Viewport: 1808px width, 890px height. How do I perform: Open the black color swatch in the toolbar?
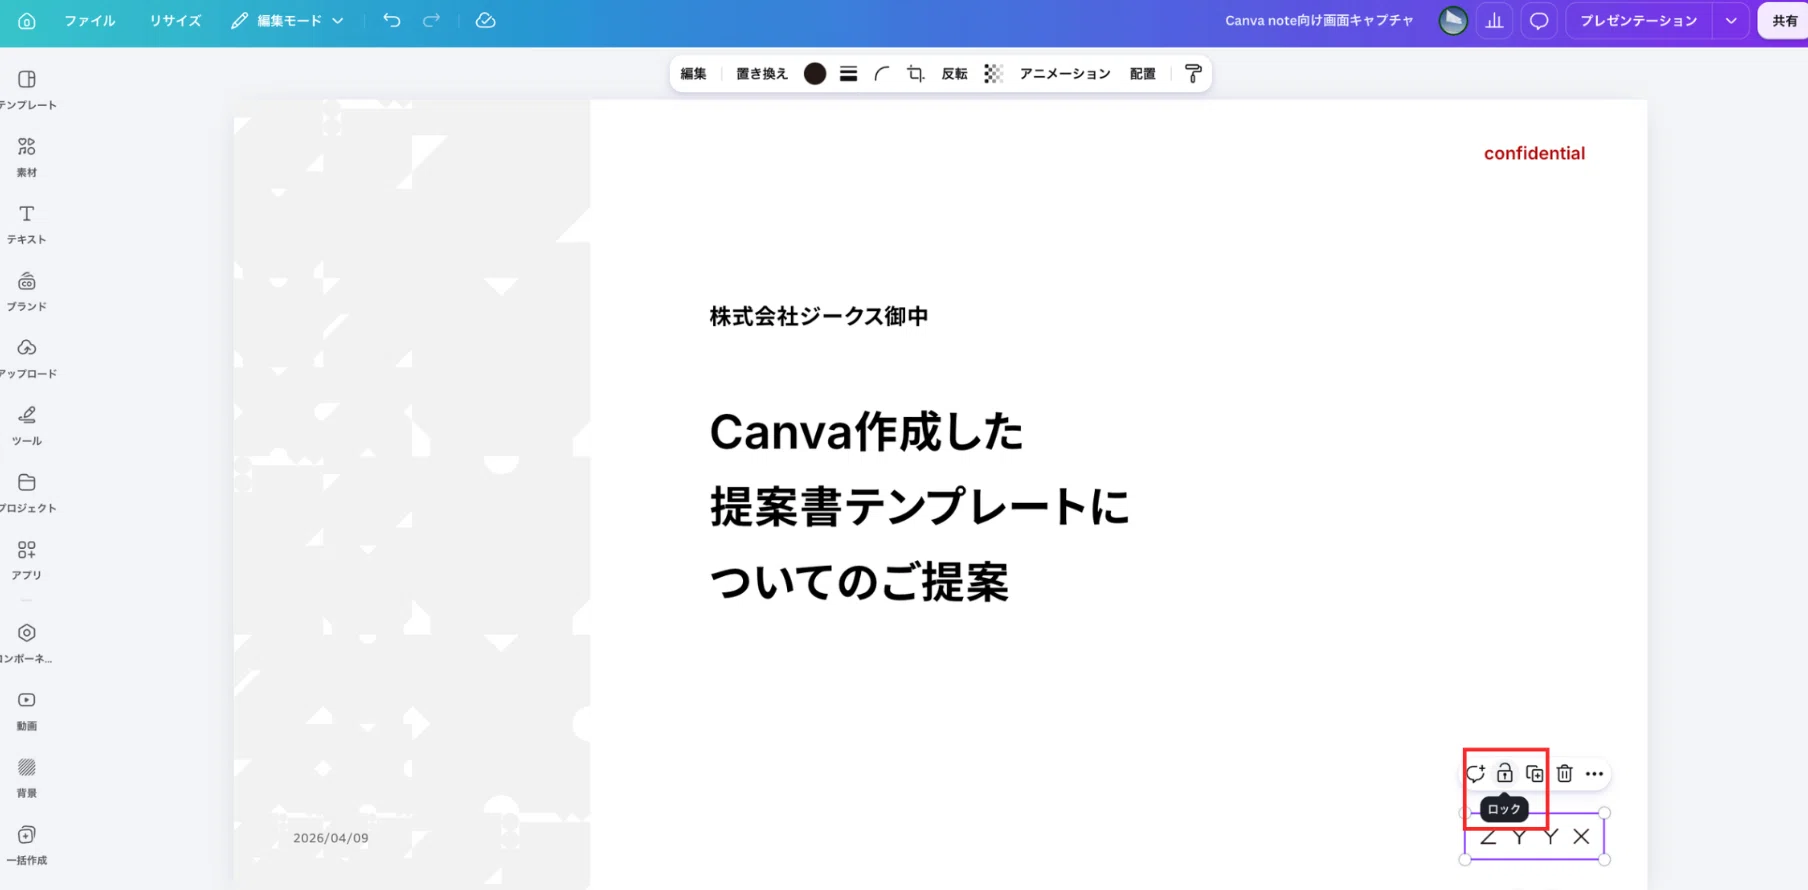pyautogui.click(x=815, y=73)
